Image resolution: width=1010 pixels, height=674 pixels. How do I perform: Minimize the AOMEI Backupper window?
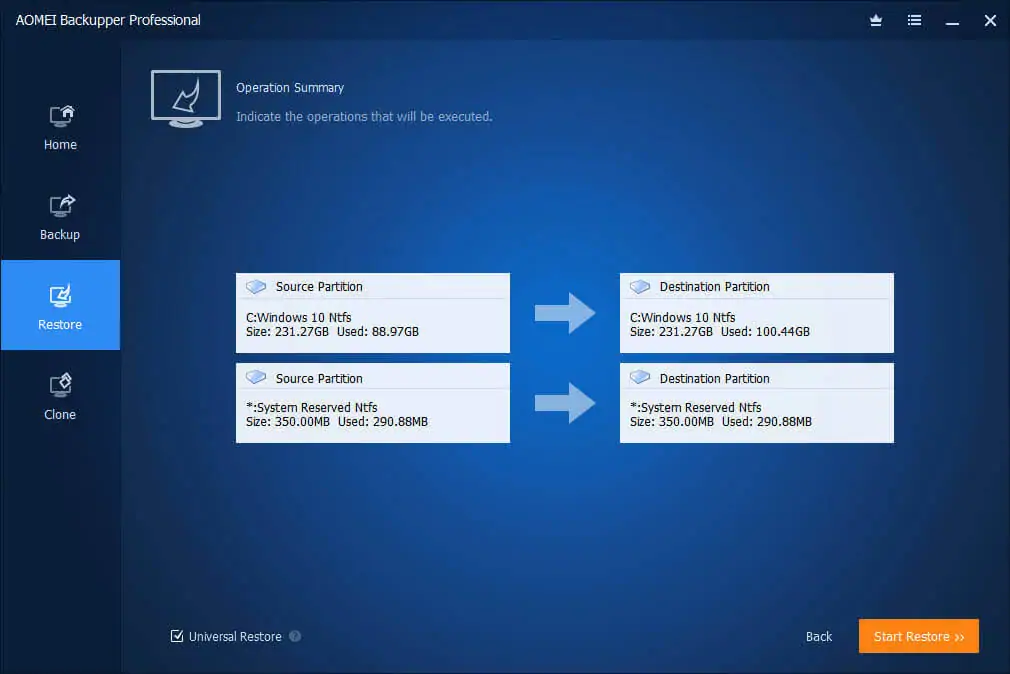(x=952, y=23)
